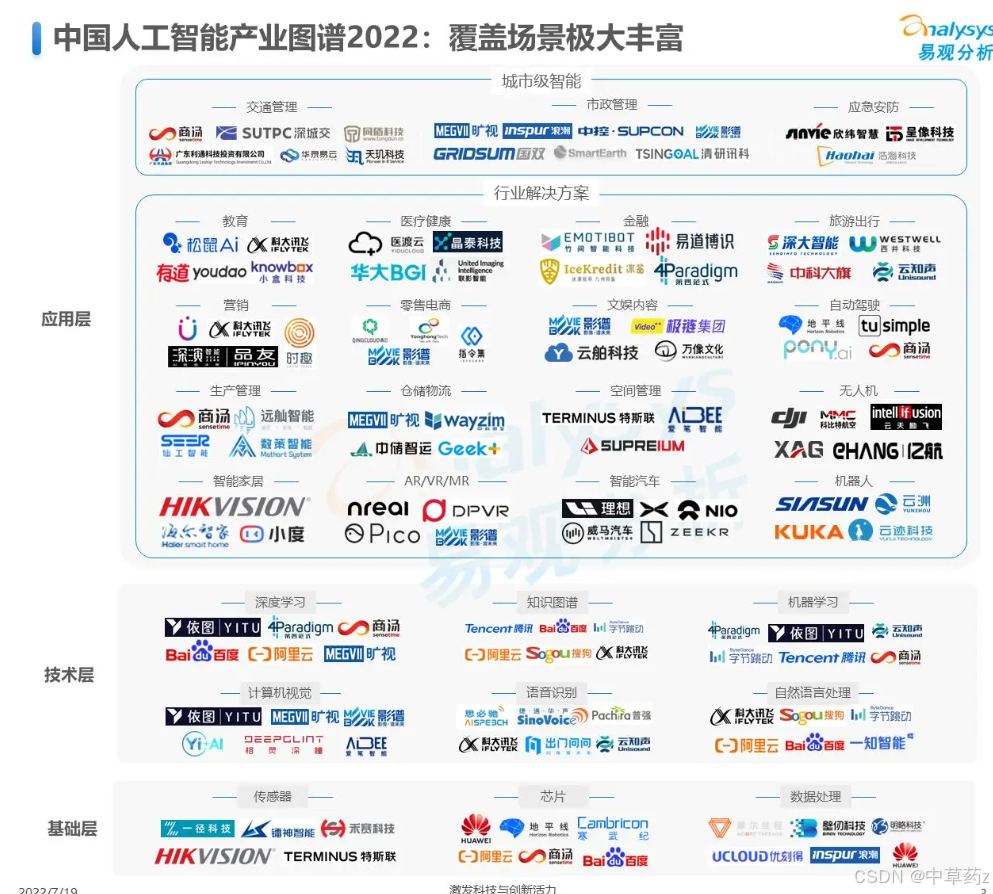
Task: Open the TSINGOAL清研讯科 logo
Action: click(x=692, y=154)
